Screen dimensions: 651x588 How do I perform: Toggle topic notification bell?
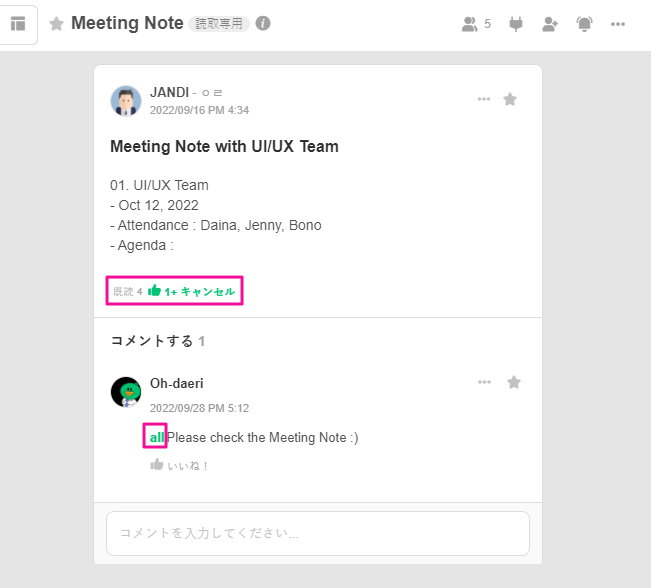click(585, 24)
